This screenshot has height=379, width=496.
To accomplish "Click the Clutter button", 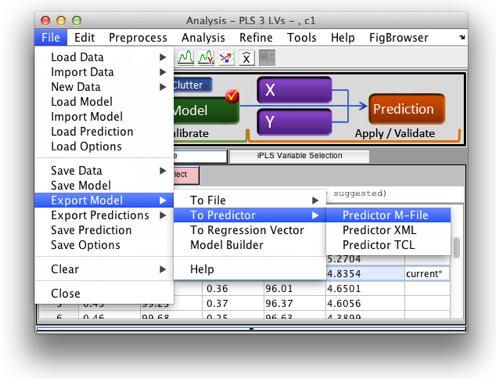I will point(192,85).
